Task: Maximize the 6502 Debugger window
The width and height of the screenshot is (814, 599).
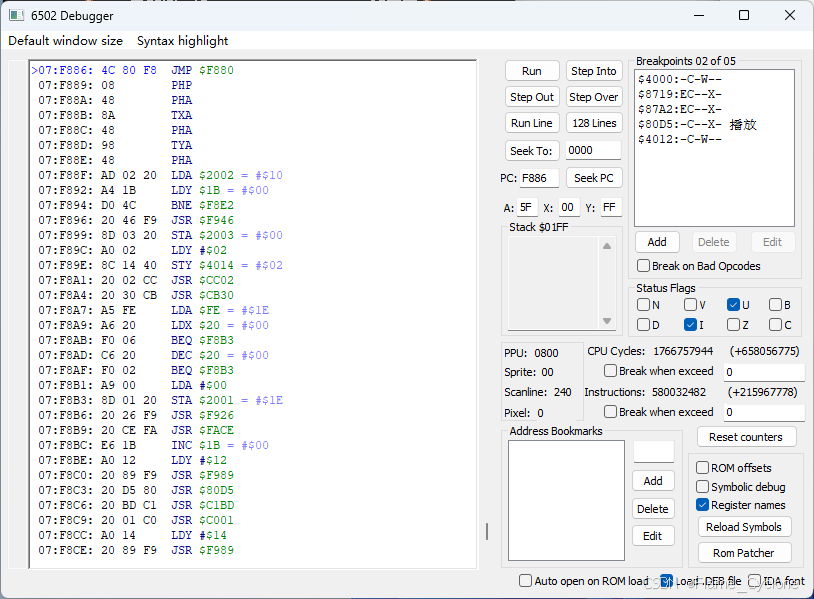Action: point(744,15)
